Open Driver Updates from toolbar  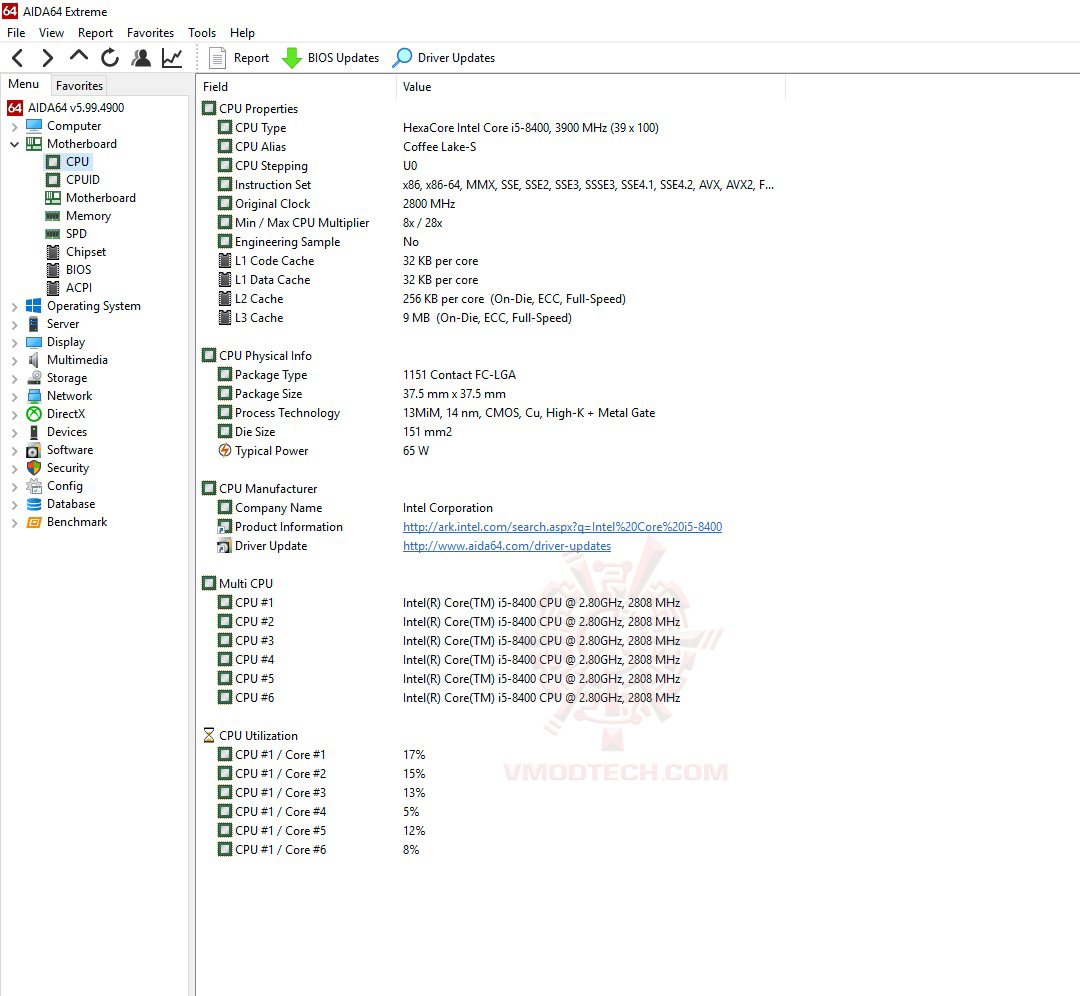(444, 58)
